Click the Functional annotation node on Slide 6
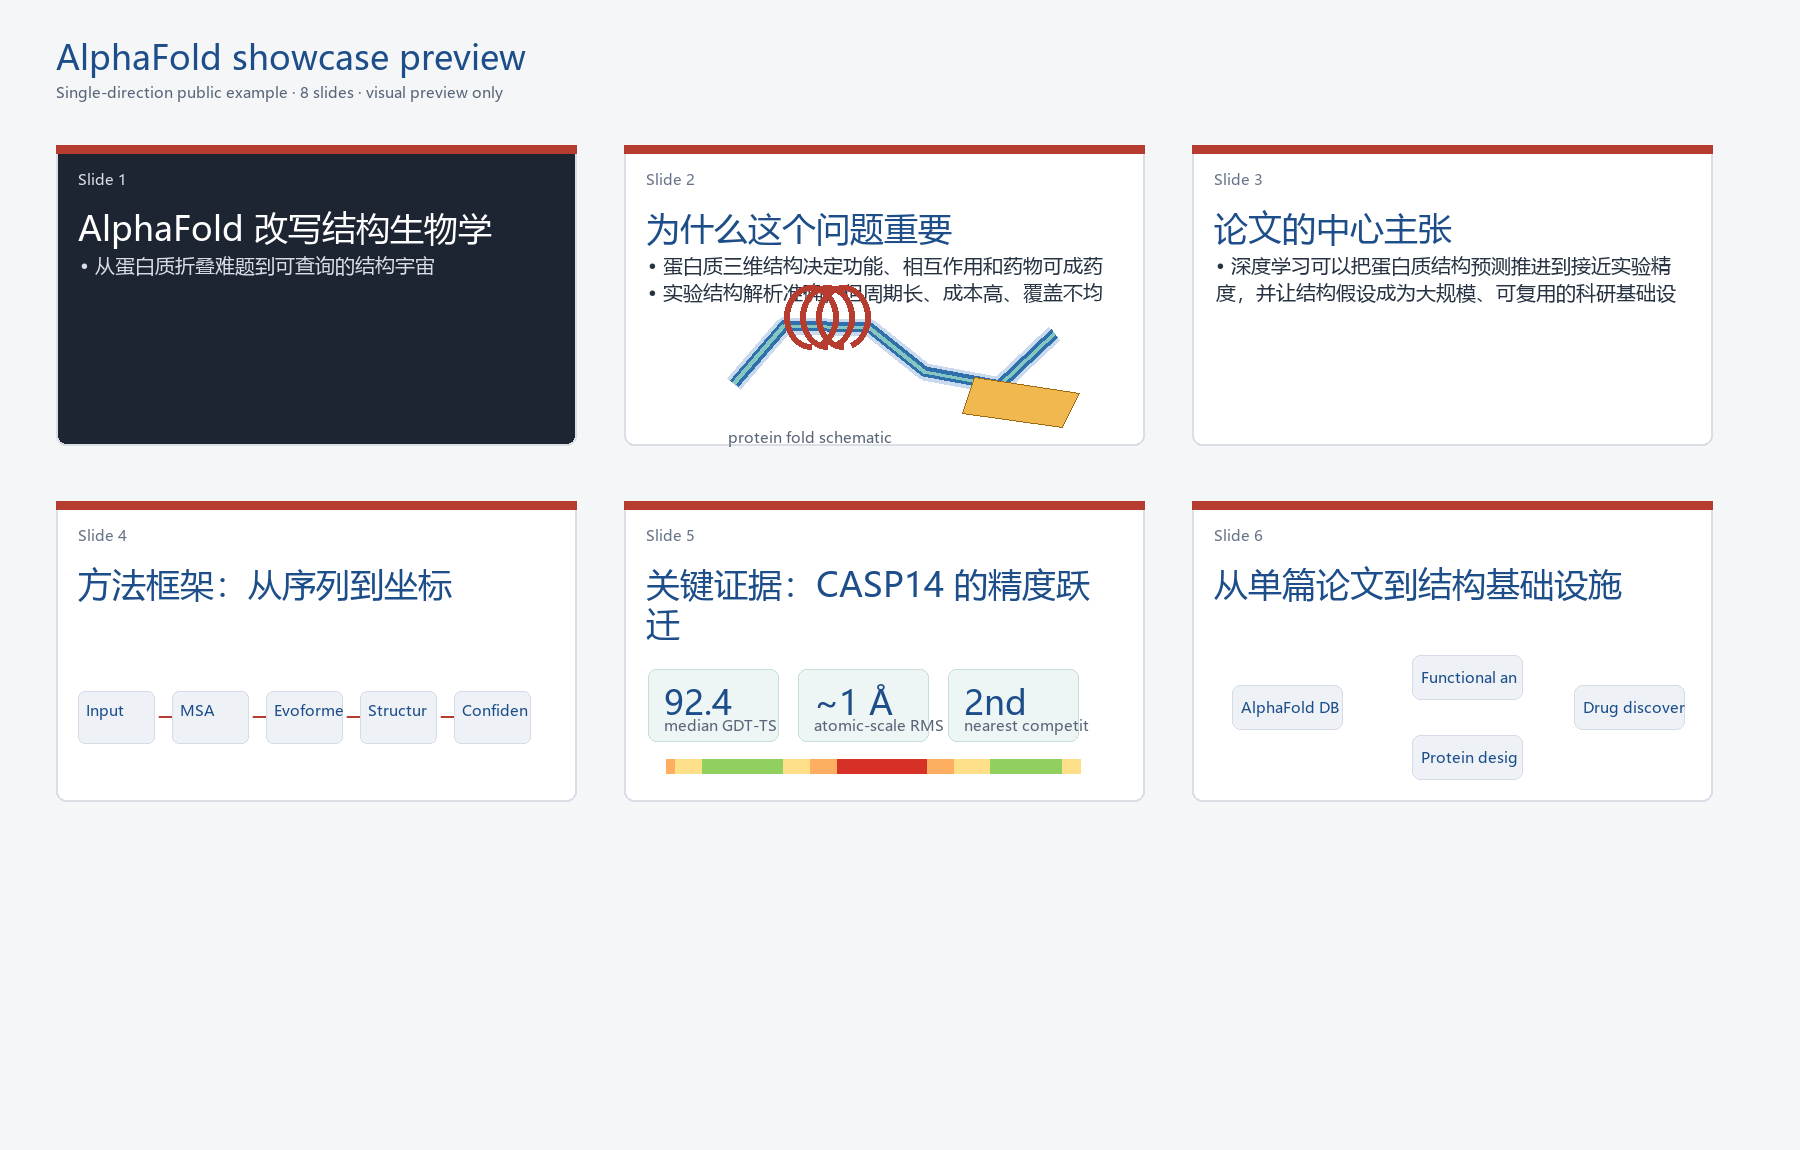Image resolution: width=1800 pixels, height=1150 pixels. [x=1467, y=677]
